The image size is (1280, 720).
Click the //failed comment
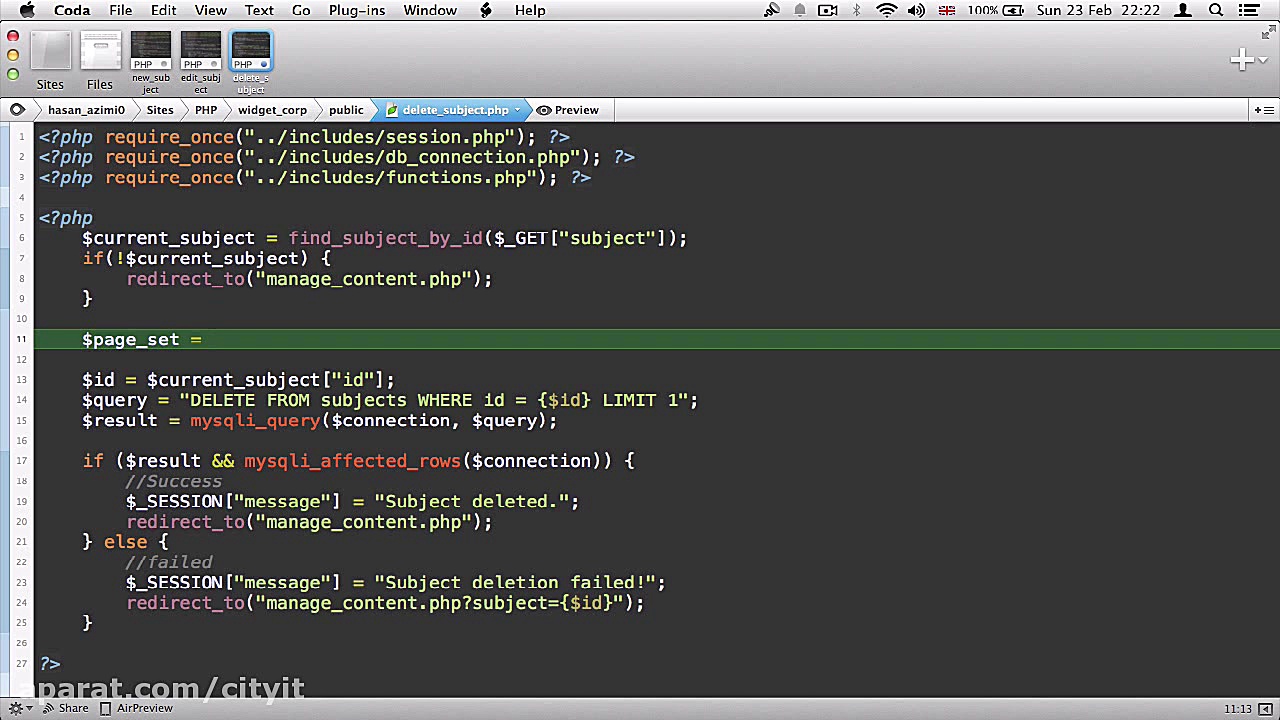coord(169,562)
